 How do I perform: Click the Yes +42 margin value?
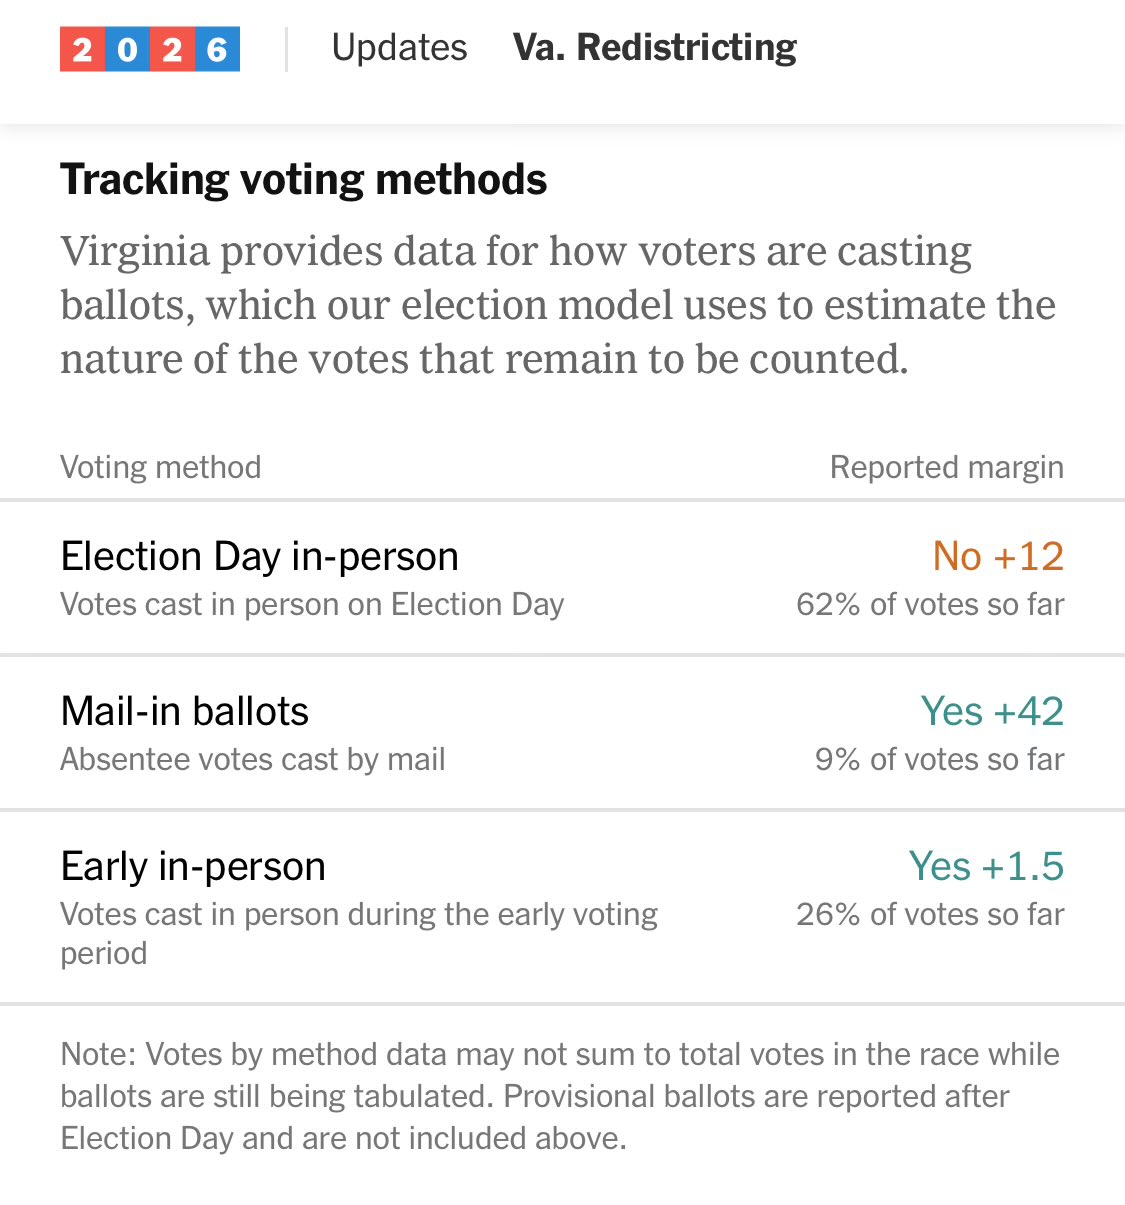coord(991,711)
